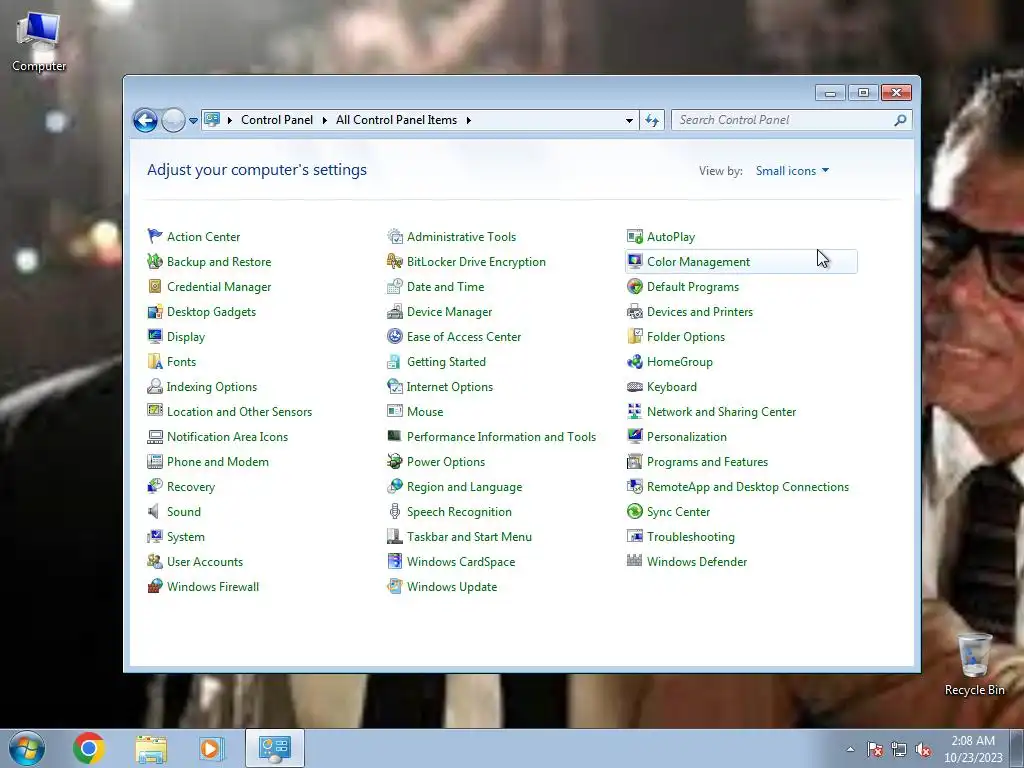Open the Windows Start button

(x=27, y=748)
